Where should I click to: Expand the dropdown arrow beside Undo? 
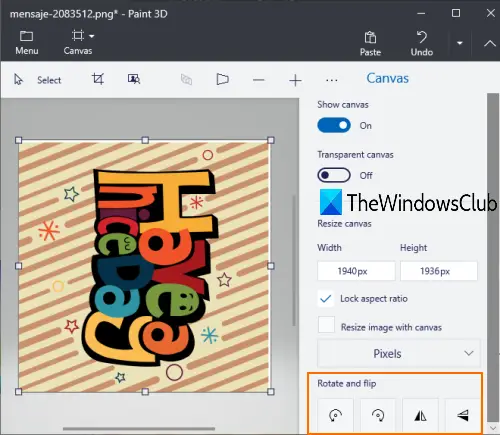click(460, 43)
